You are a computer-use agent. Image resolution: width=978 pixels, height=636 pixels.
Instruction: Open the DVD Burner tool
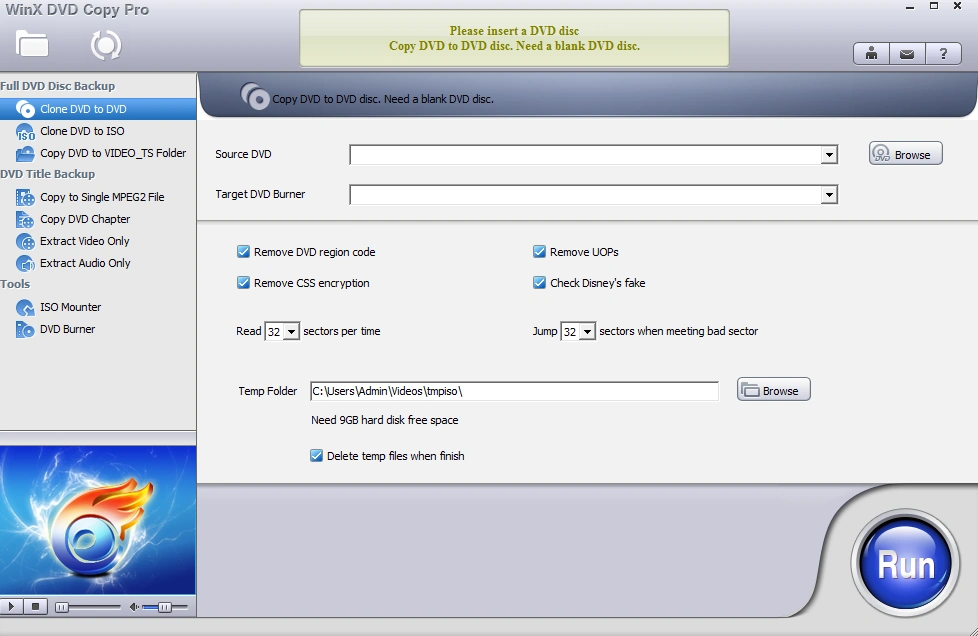(98, 329)
